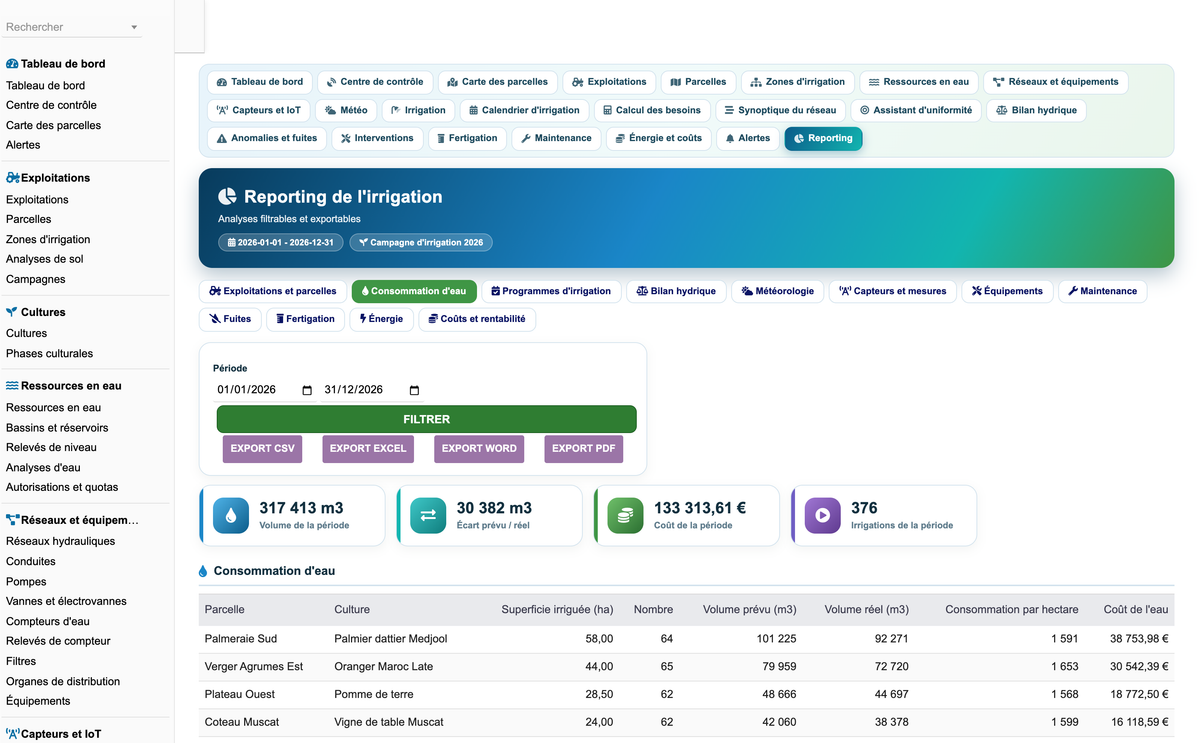The image size is (1200, 743).
Task: Go to Carte des parcelles tab
Action: pyautogui.click(x=498, y=82)
